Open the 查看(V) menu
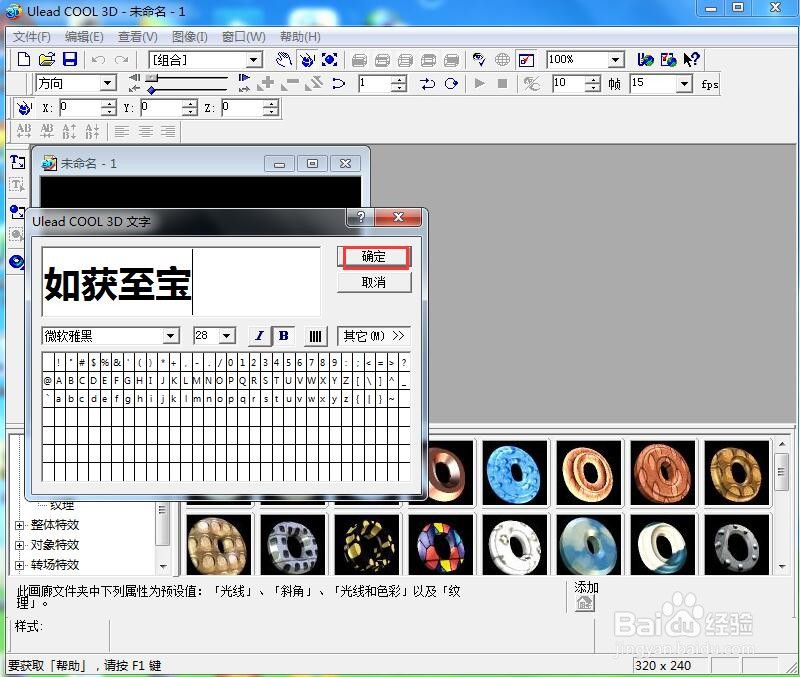Viewport: 800px width, 677px height. point(138,37)
